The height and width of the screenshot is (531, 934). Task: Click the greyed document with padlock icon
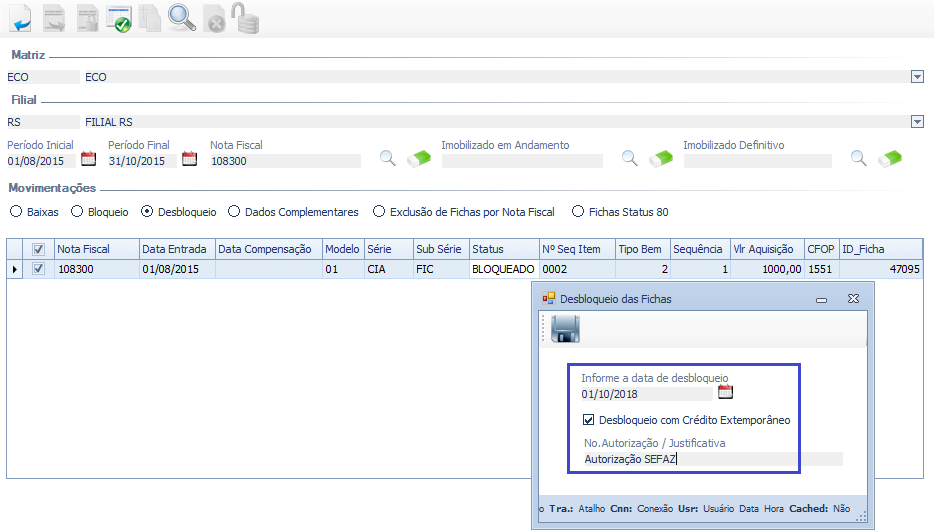[88, 18]
